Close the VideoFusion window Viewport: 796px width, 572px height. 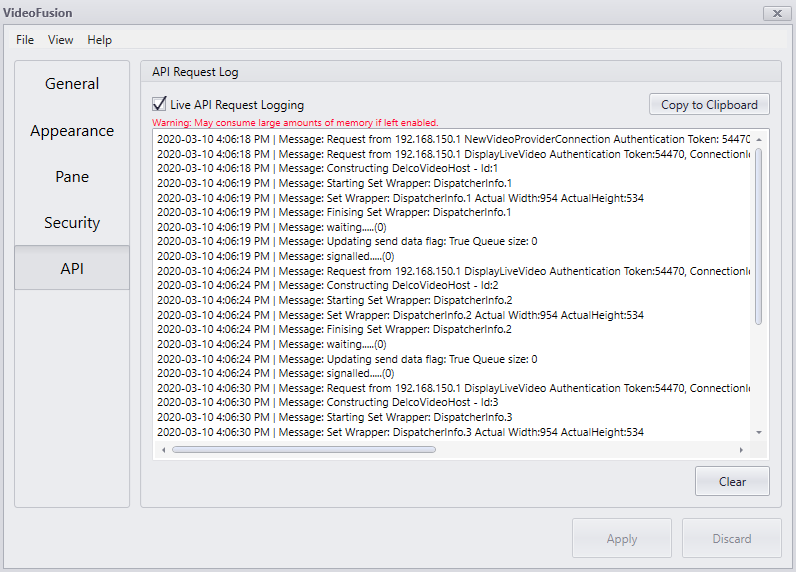point(777,14)
